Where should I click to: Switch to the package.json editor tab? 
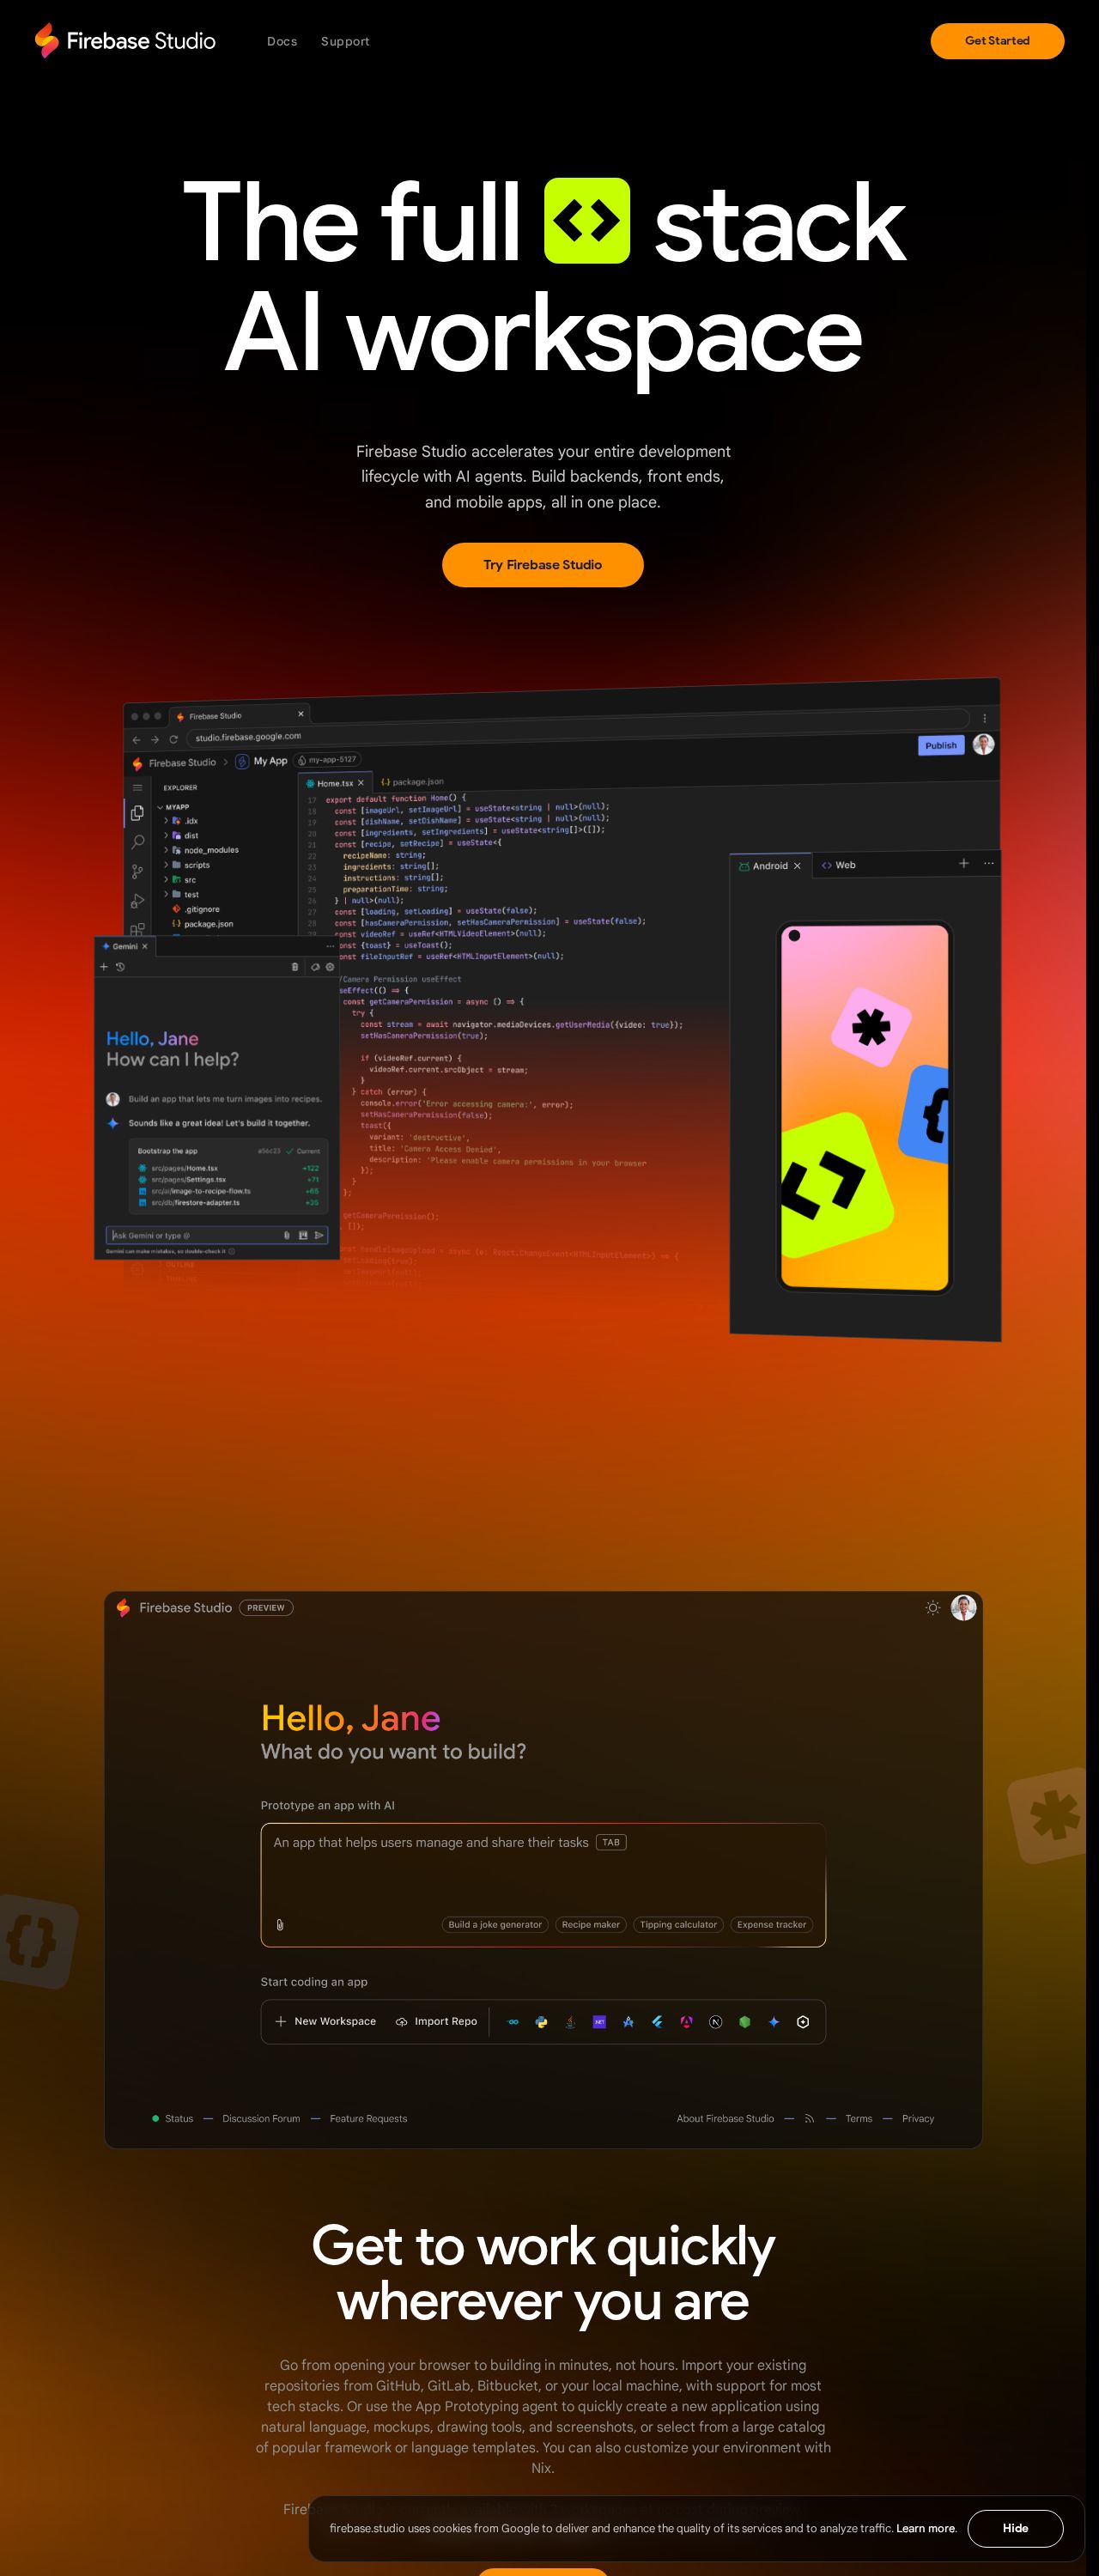(412, 782)
